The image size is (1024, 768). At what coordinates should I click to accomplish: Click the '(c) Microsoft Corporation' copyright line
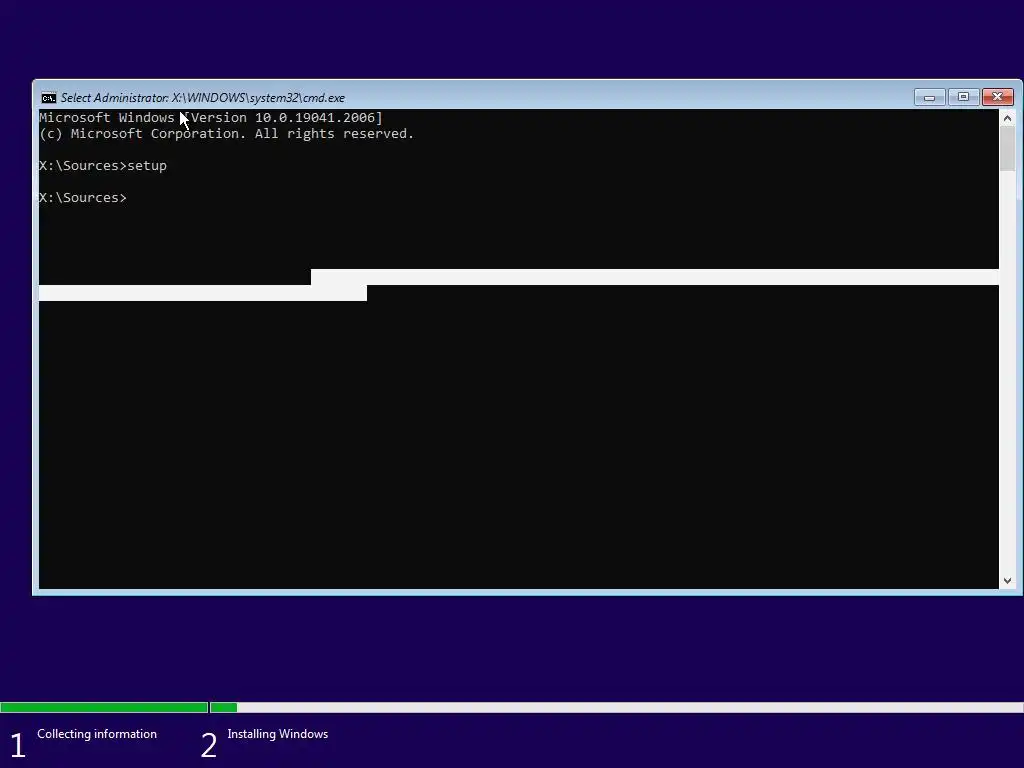pyautogui.click(x=226, y=134)
